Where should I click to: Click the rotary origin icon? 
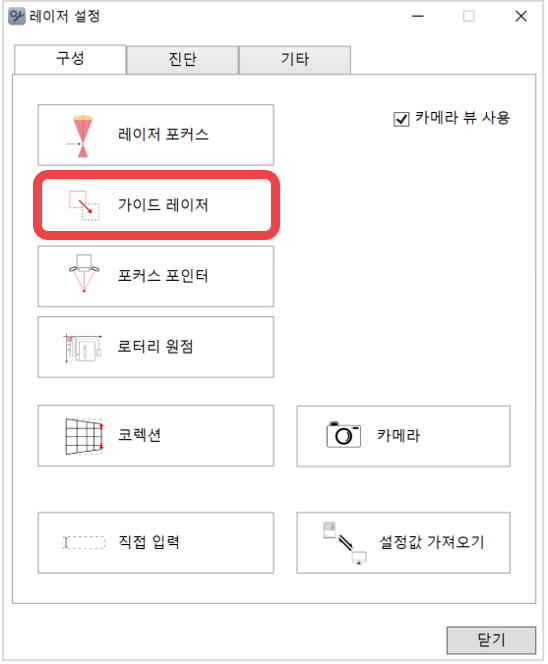(x=83, y=348)
